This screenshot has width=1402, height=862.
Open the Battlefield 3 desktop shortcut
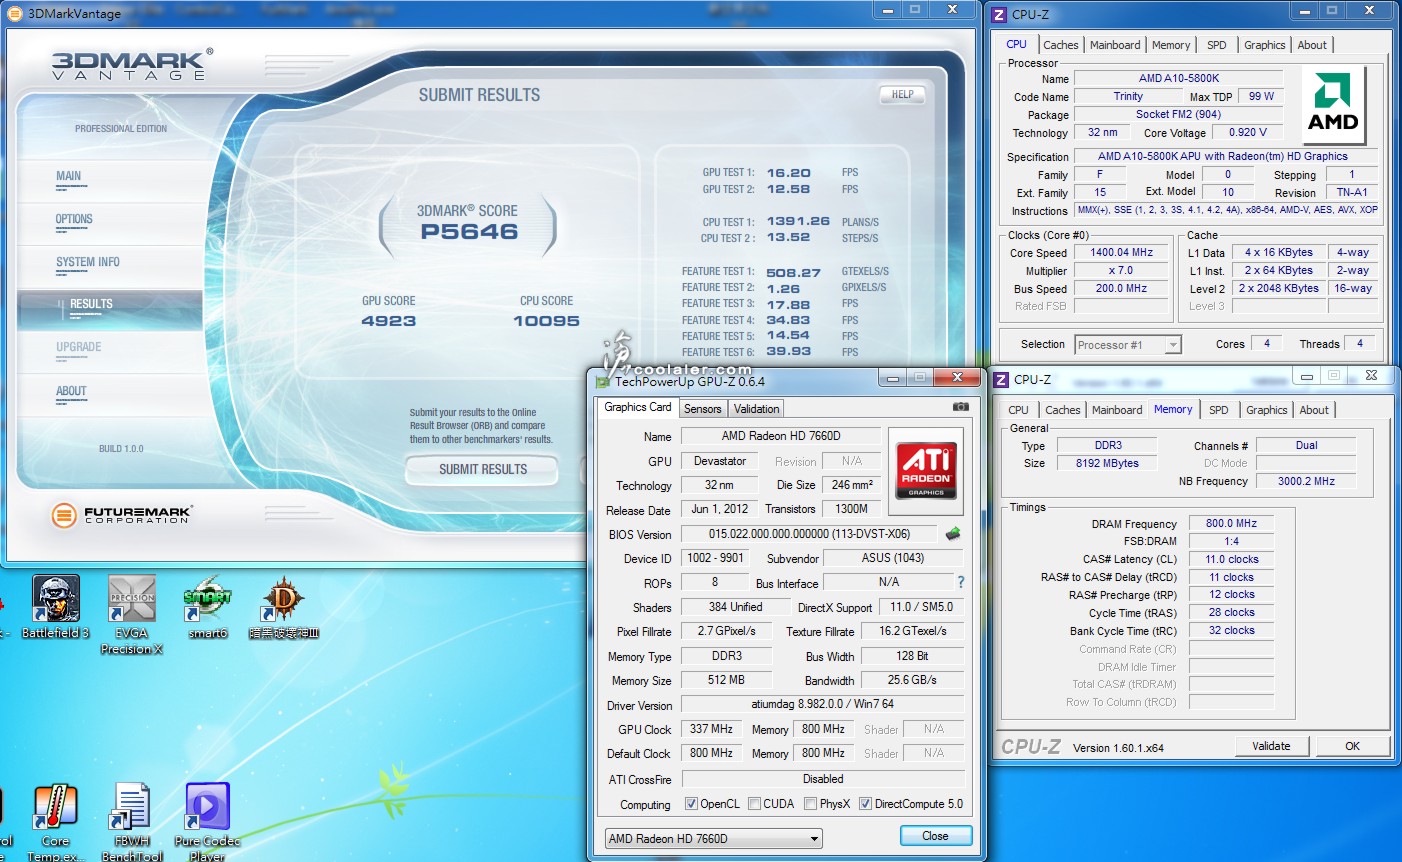56,606
